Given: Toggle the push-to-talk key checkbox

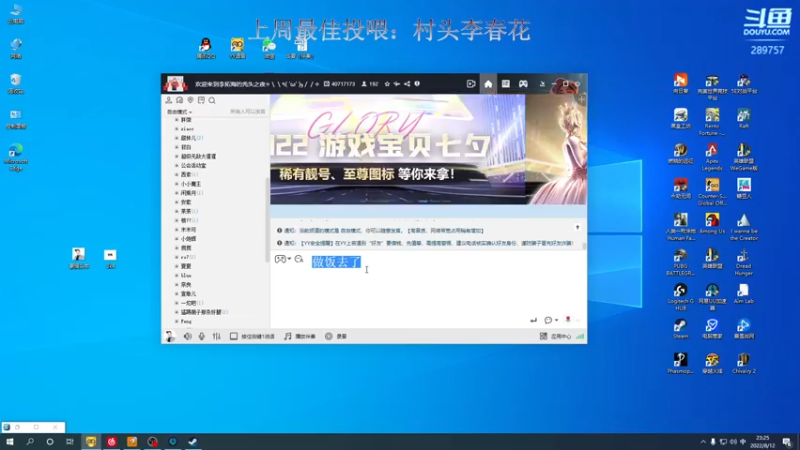Looking at the screenshot, I should tap(234, 336).
